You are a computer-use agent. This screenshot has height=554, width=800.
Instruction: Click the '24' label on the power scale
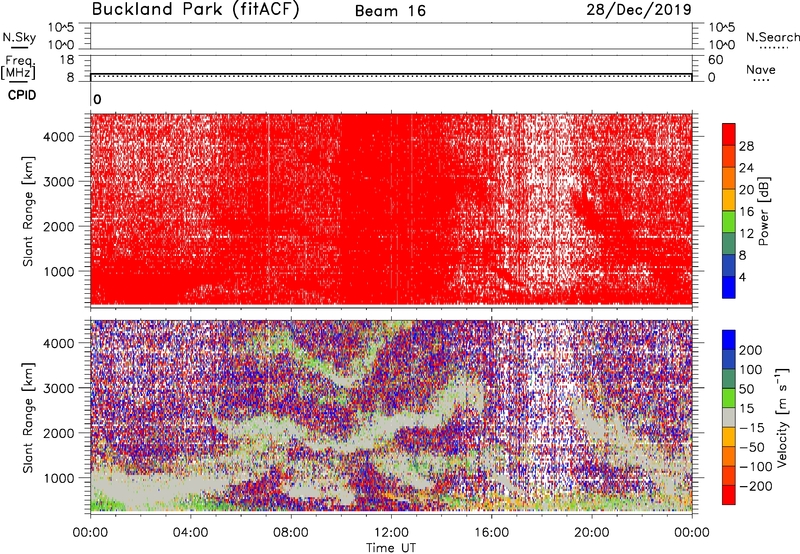(x=746, y=168)
